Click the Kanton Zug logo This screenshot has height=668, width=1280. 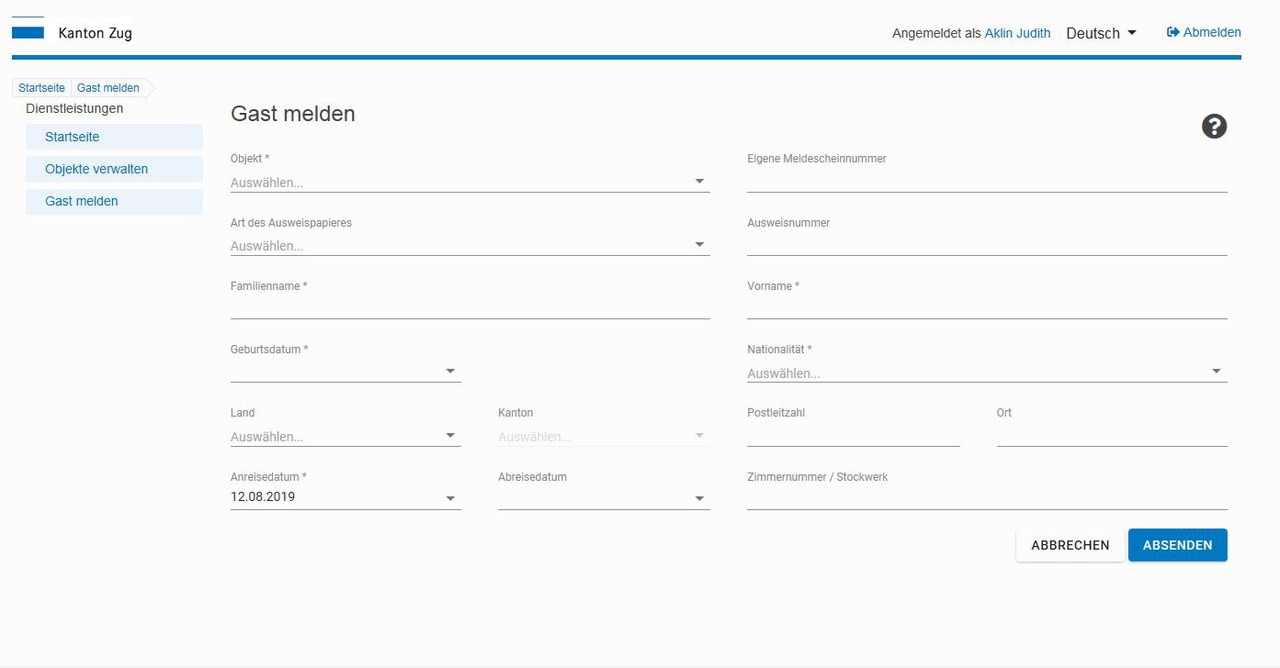28,32
